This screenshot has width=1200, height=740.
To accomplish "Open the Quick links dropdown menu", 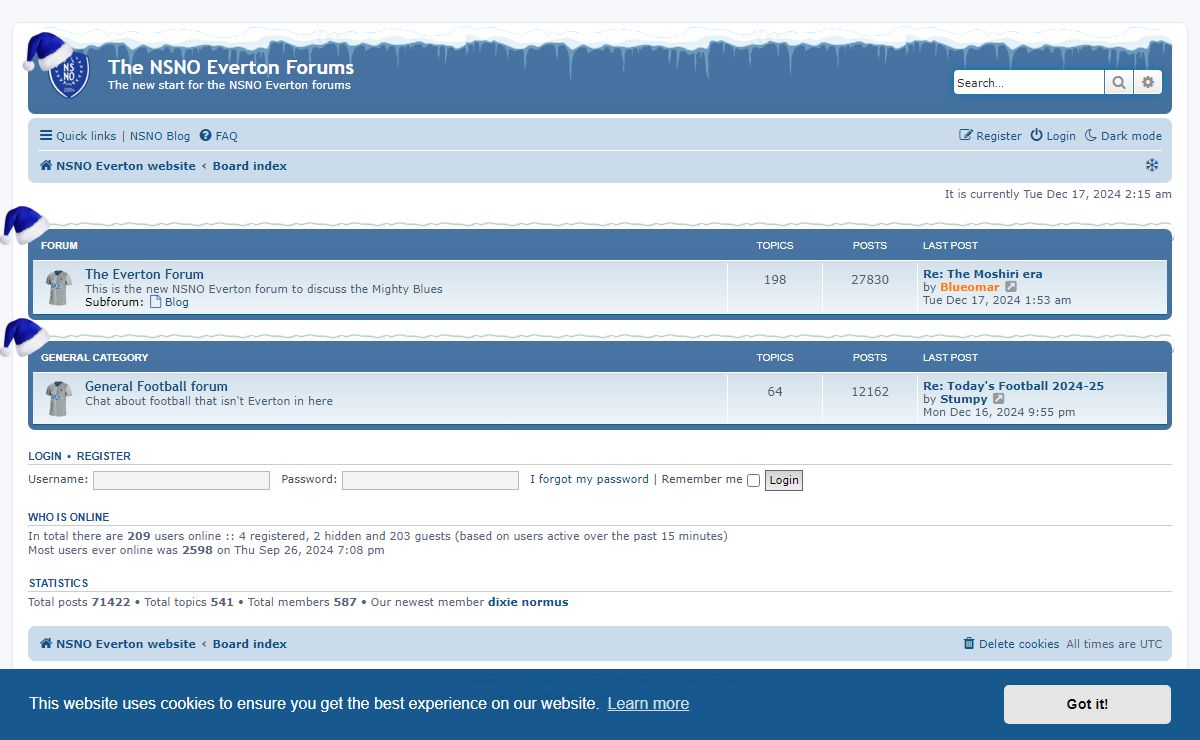I will click(x=78, y=136).
